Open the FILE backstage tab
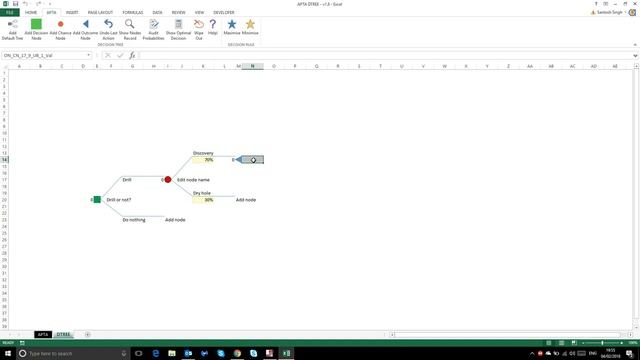This screenshot has height=360, width=640. (x=9, y=13)
